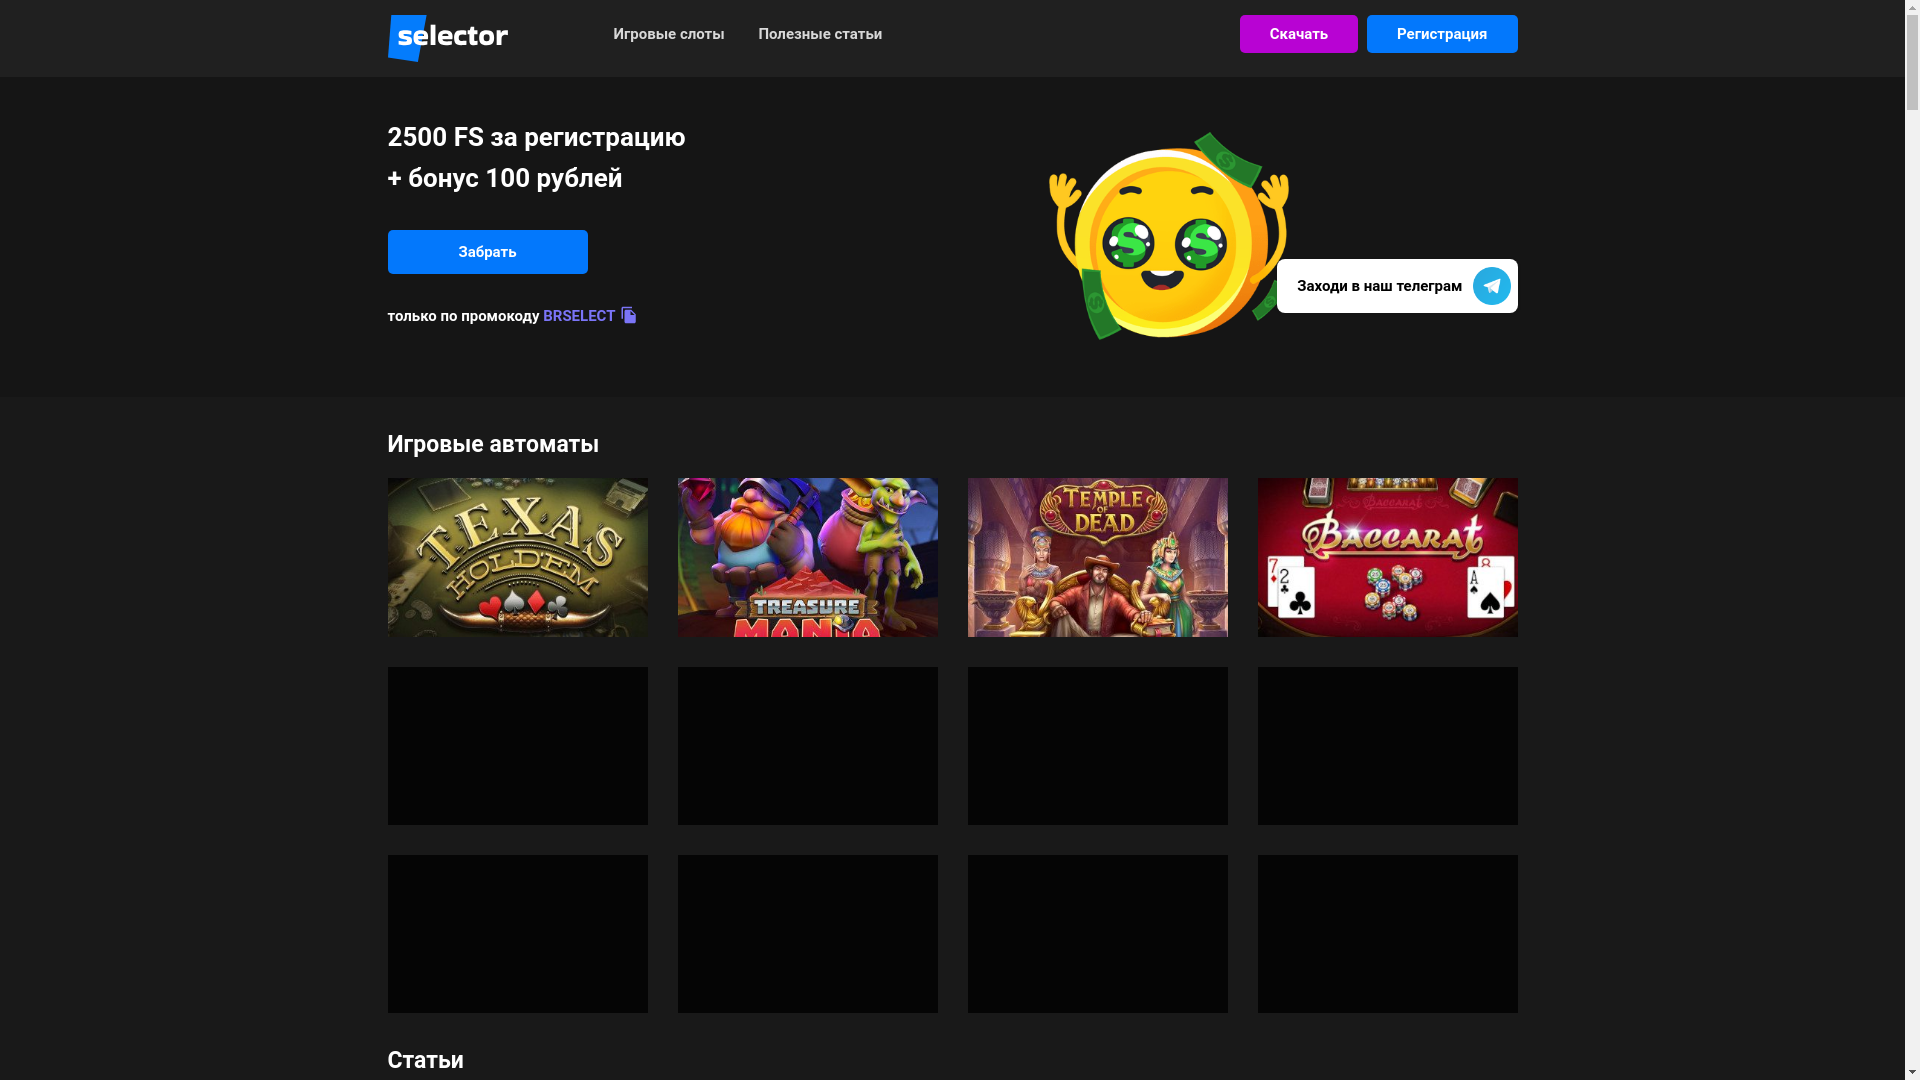Click the Скачать button
This screenshot has height=1080, width=1920.
coord(1298,34)
